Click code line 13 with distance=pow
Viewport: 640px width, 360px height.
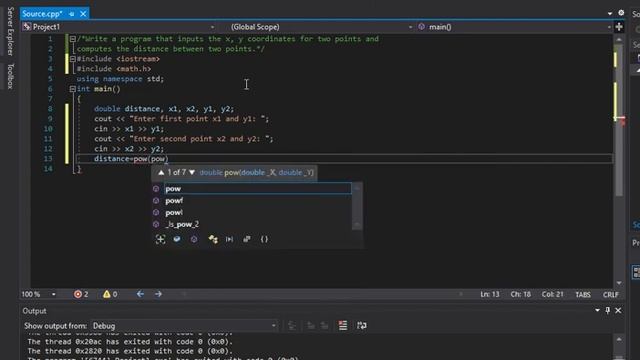click(131, 159)
